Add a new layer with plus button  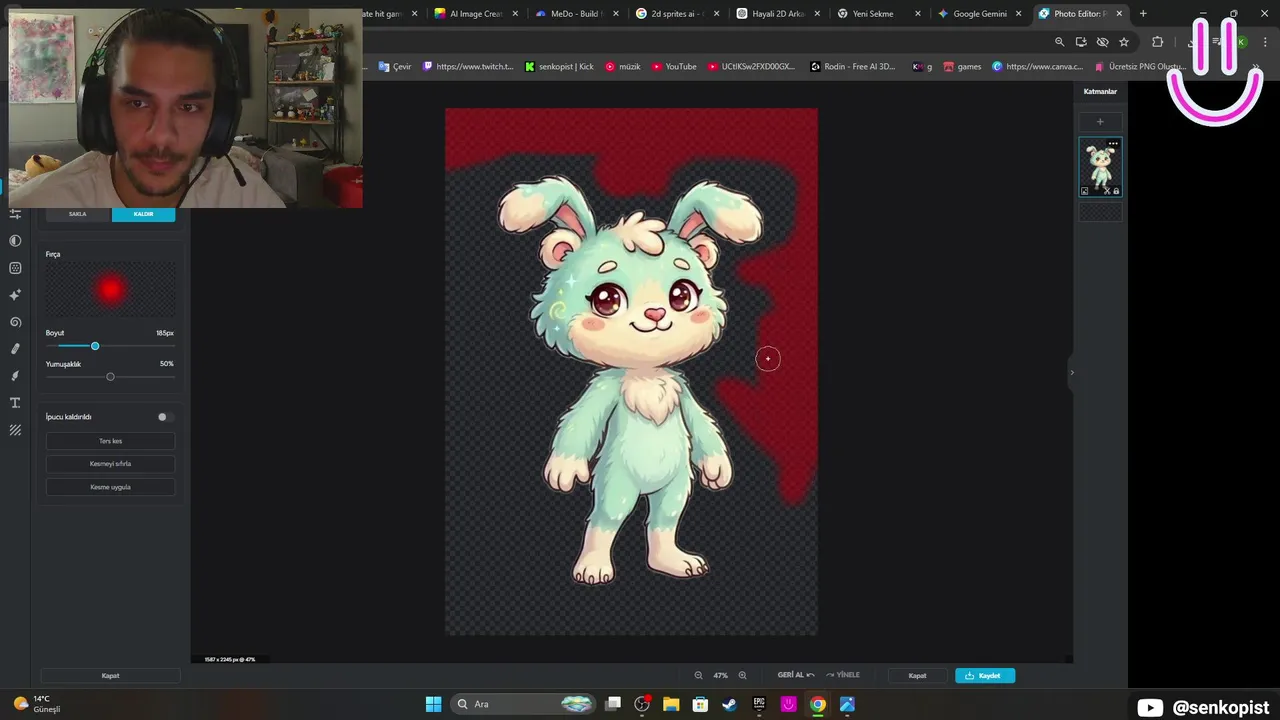coord(1100,122)
